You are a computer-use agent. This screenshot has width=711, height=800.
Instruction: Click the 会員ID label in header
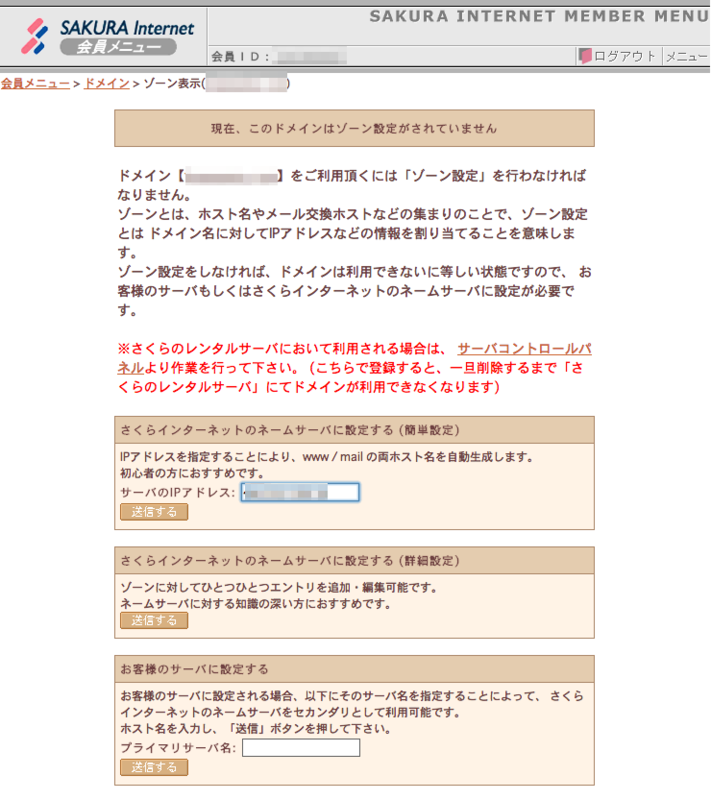240,56
